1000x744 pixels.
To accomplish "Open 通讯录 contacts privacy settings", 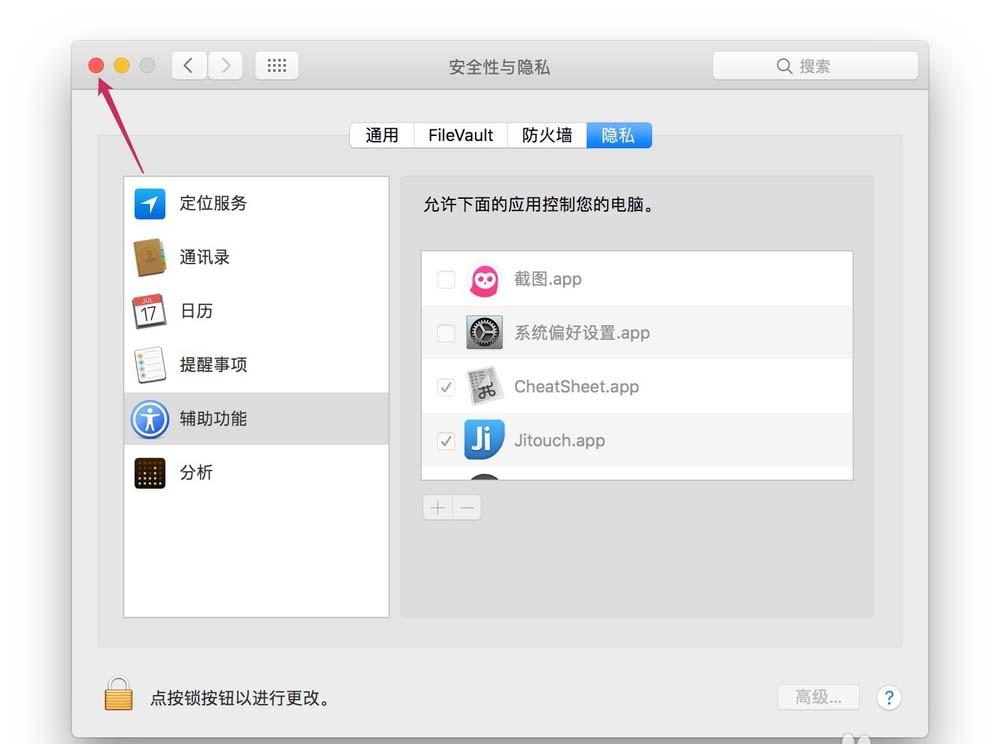I will coord(150,257).
